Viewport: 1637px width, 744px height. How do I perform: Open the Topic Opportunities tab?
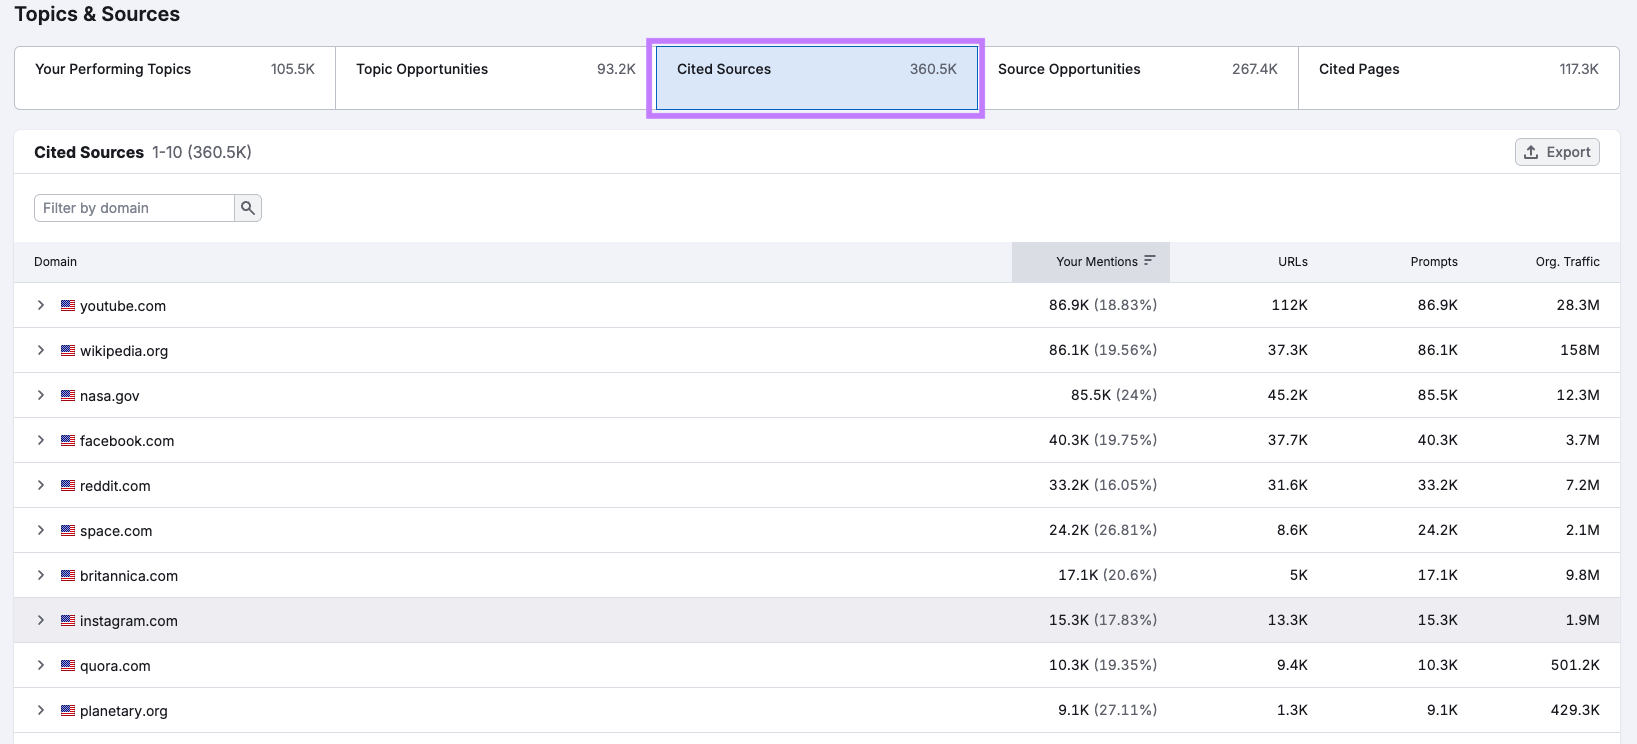pos(496,78)
